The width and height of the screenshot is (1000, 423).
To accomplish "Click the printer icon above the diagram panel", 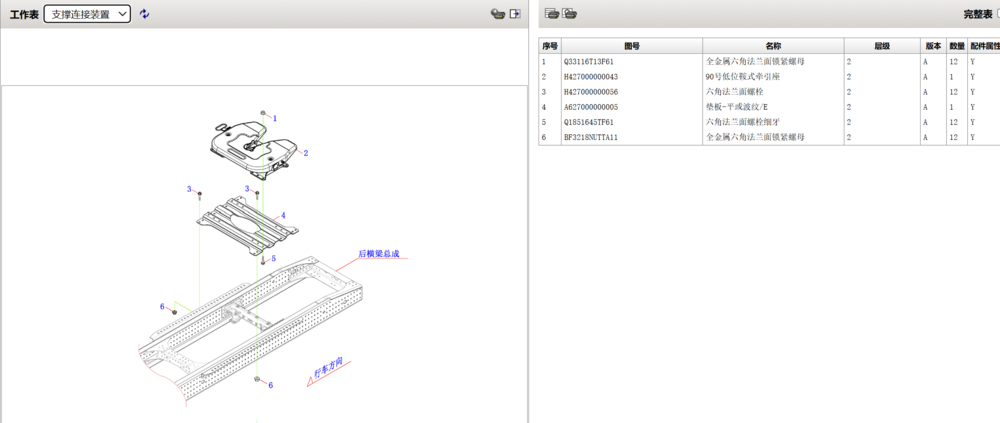I will point(497,14).
